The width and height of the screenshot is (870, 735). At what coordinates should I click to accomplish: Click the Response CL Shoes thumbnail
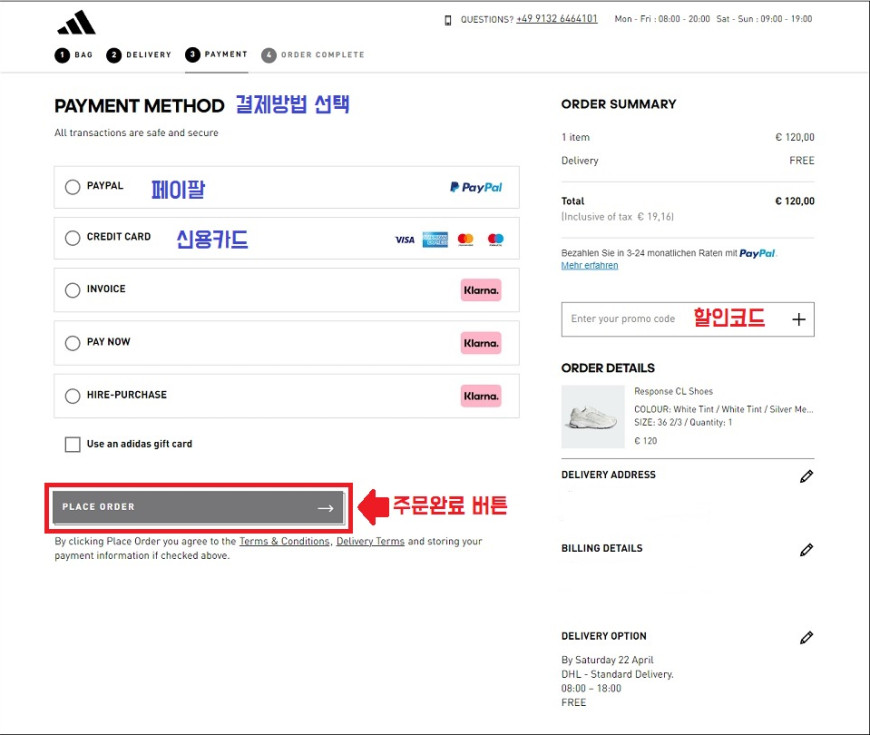point(593,417)
